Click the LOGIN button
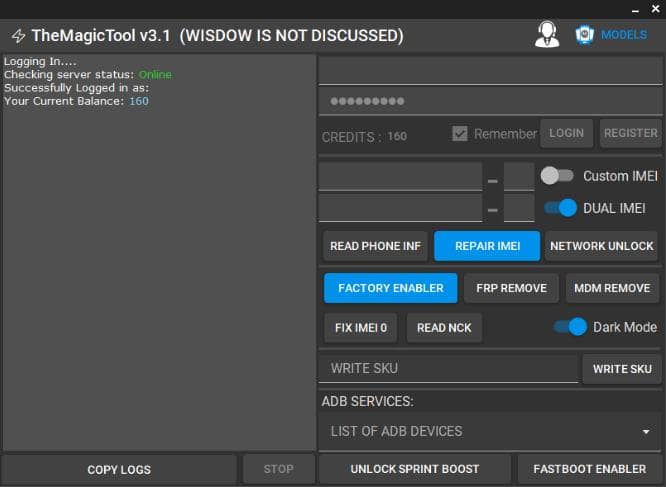 567,133
